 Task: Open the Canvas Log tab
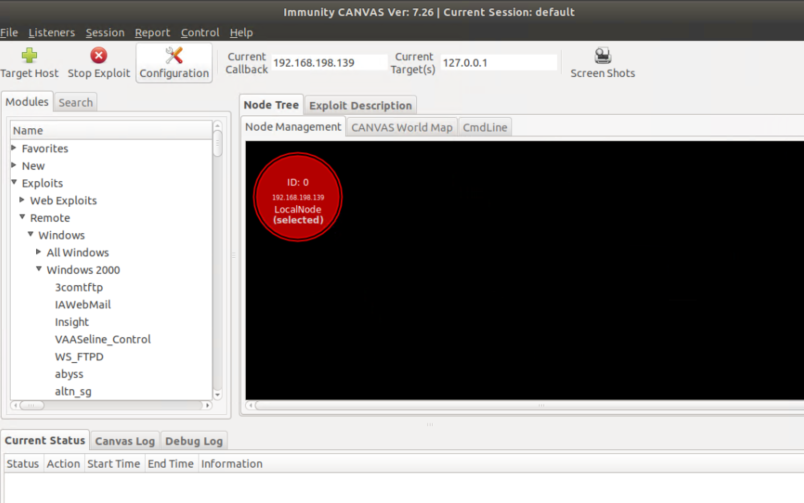pyautogui.click(x=125, y=441)
